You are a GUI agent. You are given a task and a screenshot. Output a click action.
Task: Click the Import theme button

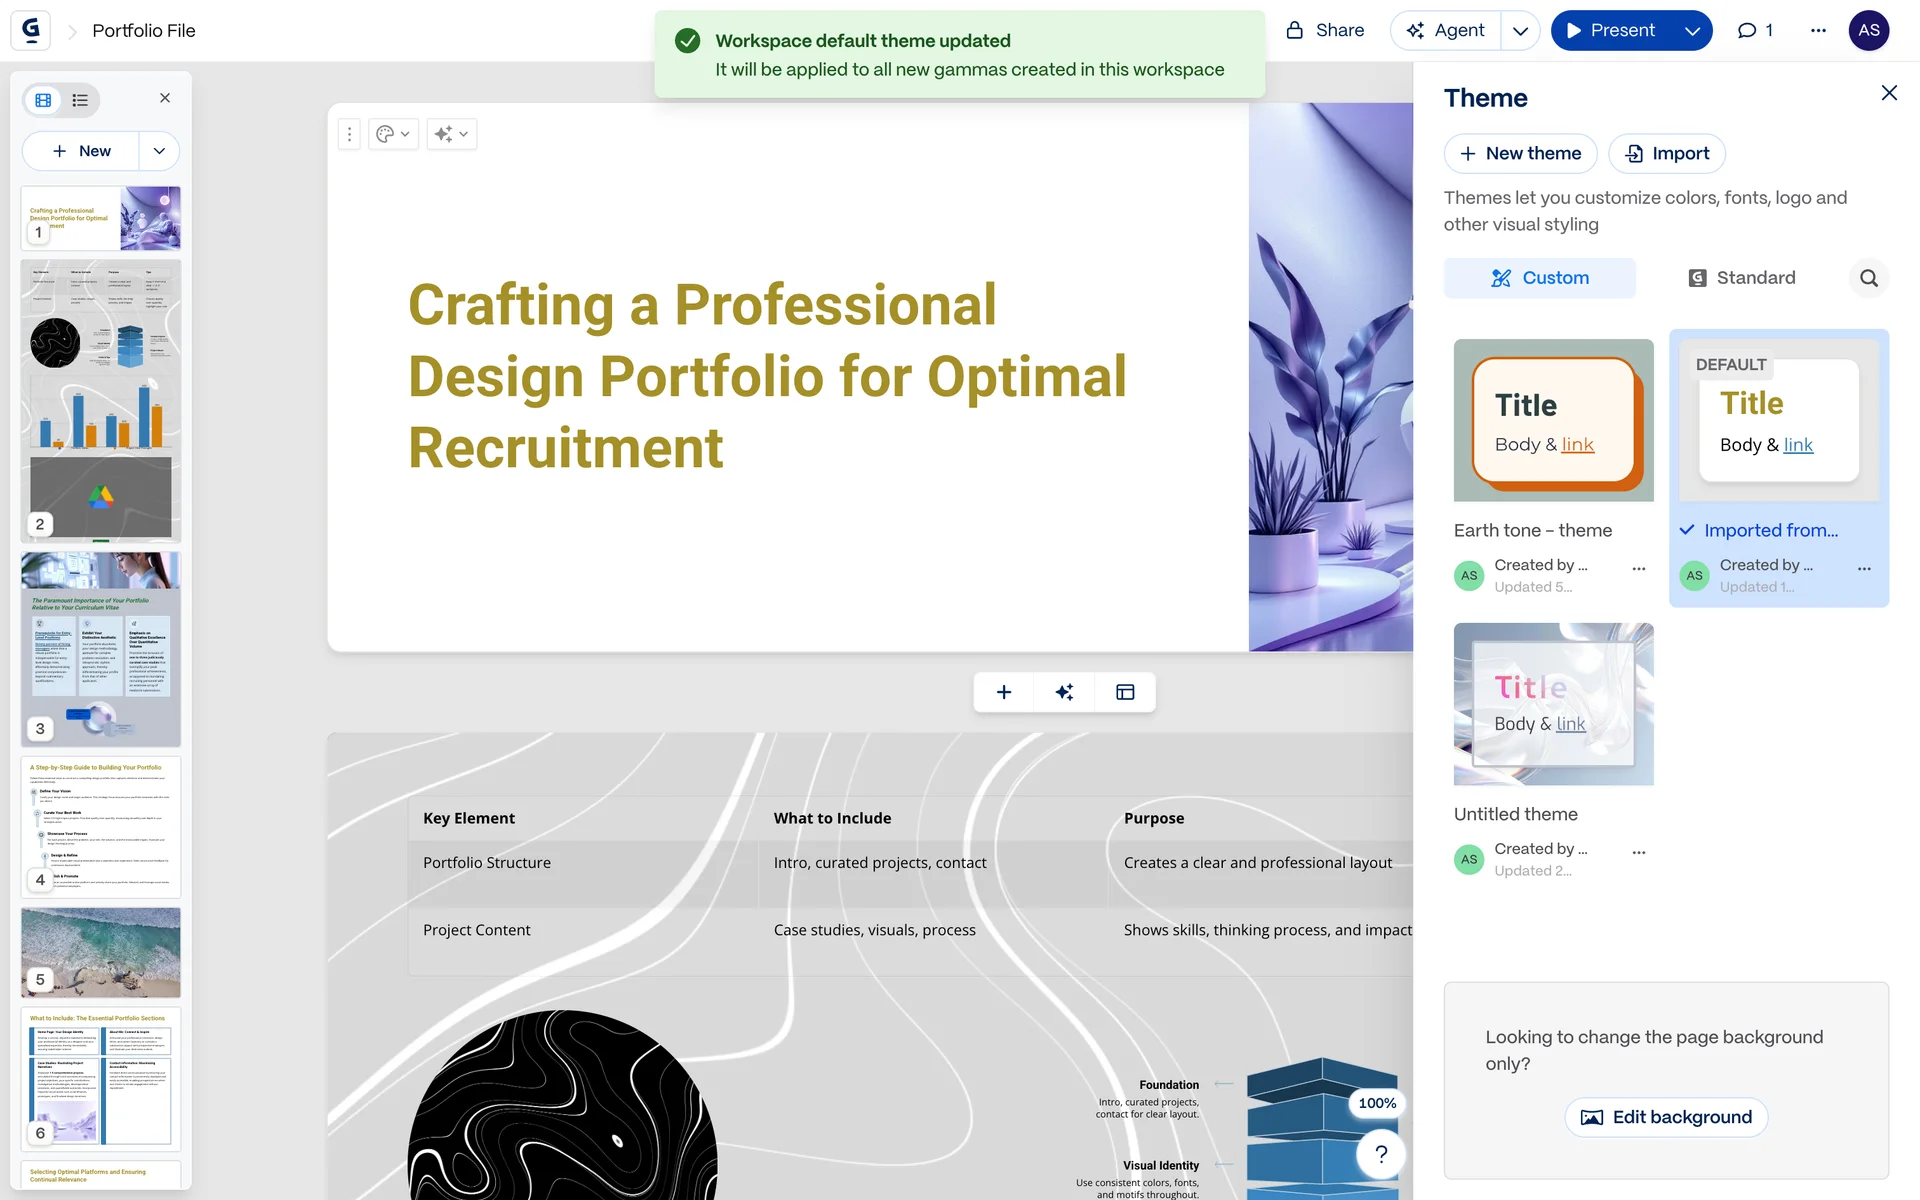1666,153
